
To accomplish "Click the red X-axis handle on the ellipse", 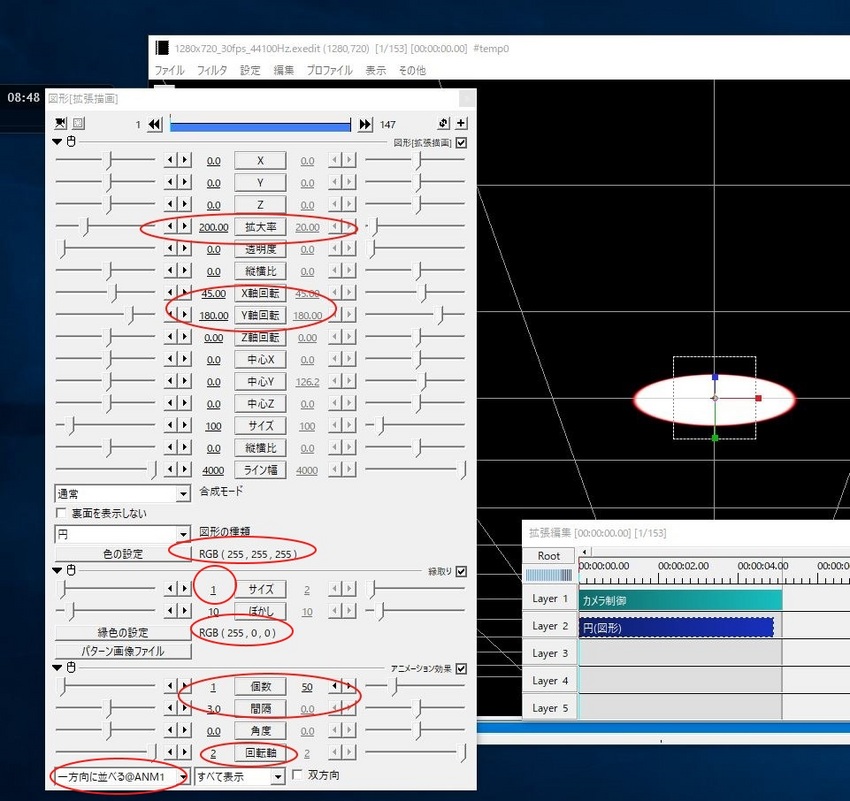I will click(758, 398).
